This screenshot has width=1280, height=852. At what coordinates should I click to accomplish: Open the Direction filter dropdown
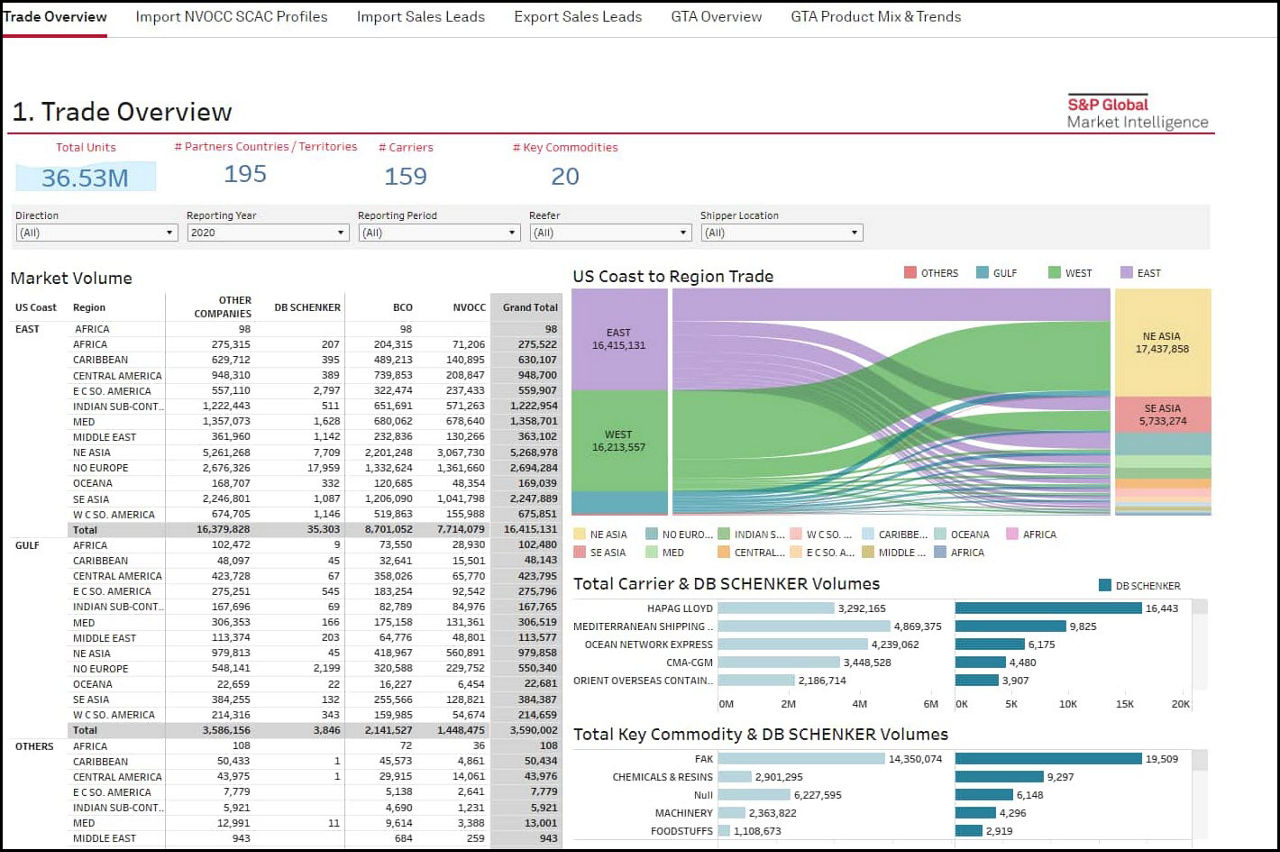point(97,233)
